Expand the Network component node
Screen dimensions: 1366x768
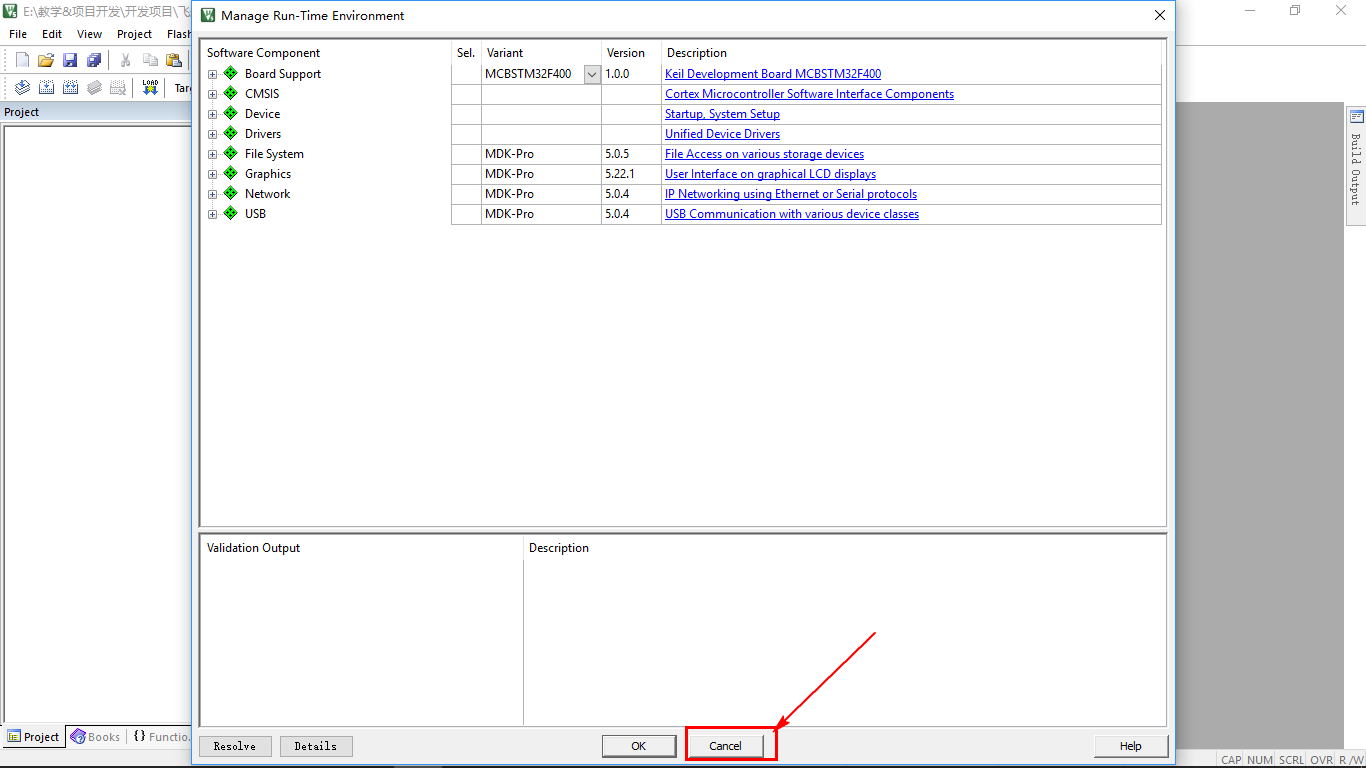[x=212, y=194]
